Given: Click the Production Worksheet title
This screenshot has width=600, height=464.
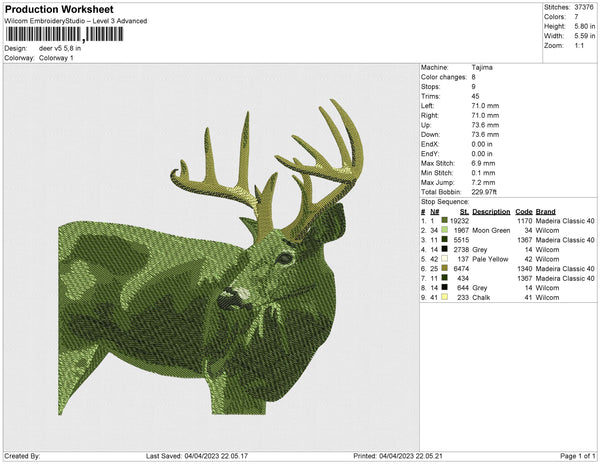Looking at the screenshot, I should click(58, 9).
